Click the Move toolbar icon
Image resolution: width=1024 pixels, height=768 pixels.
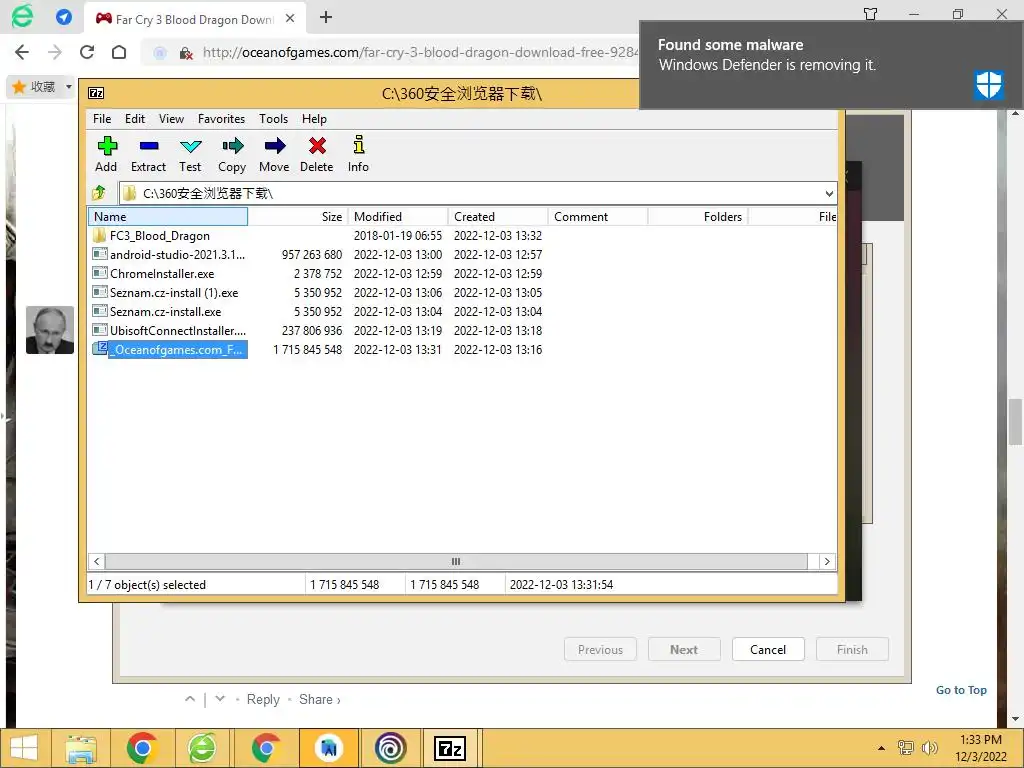(274, 154)
